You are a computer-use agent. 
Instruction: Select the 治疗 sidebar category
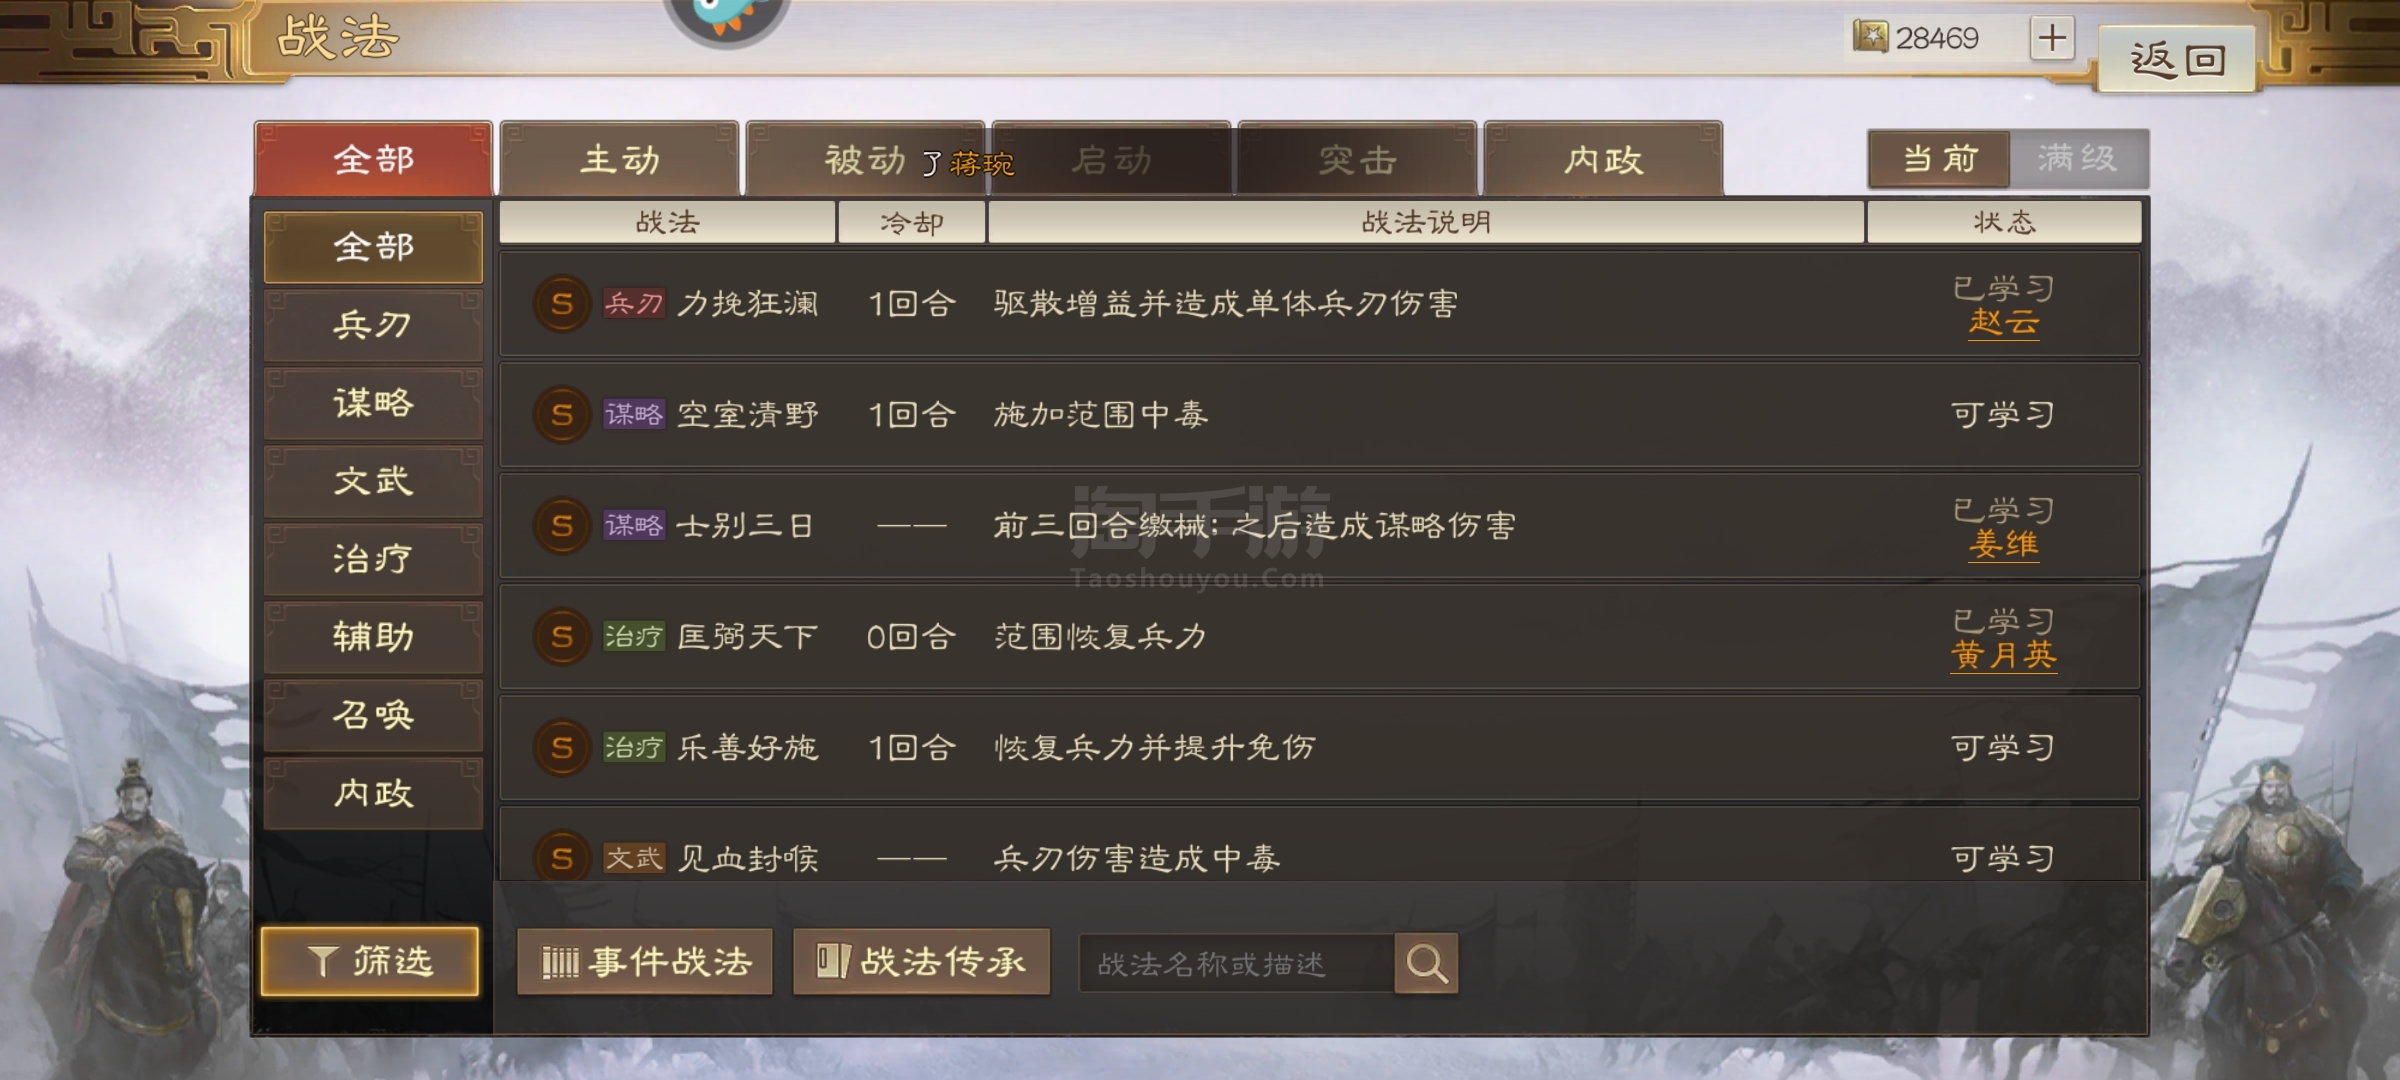pyautogui.click(x=373, y=559)
